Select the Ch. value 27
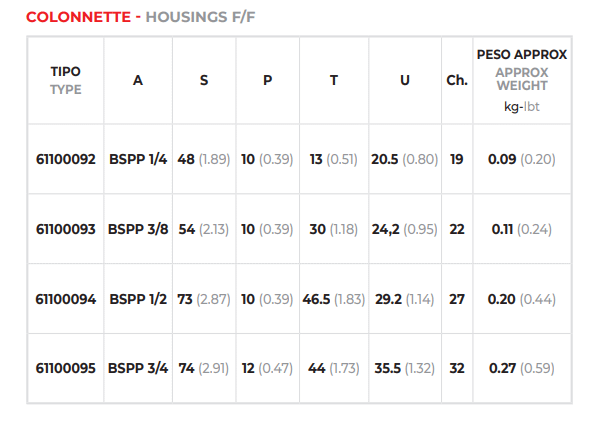Viewport: 604px width, 423px height. pyautogui.click(x=457, y=299)
